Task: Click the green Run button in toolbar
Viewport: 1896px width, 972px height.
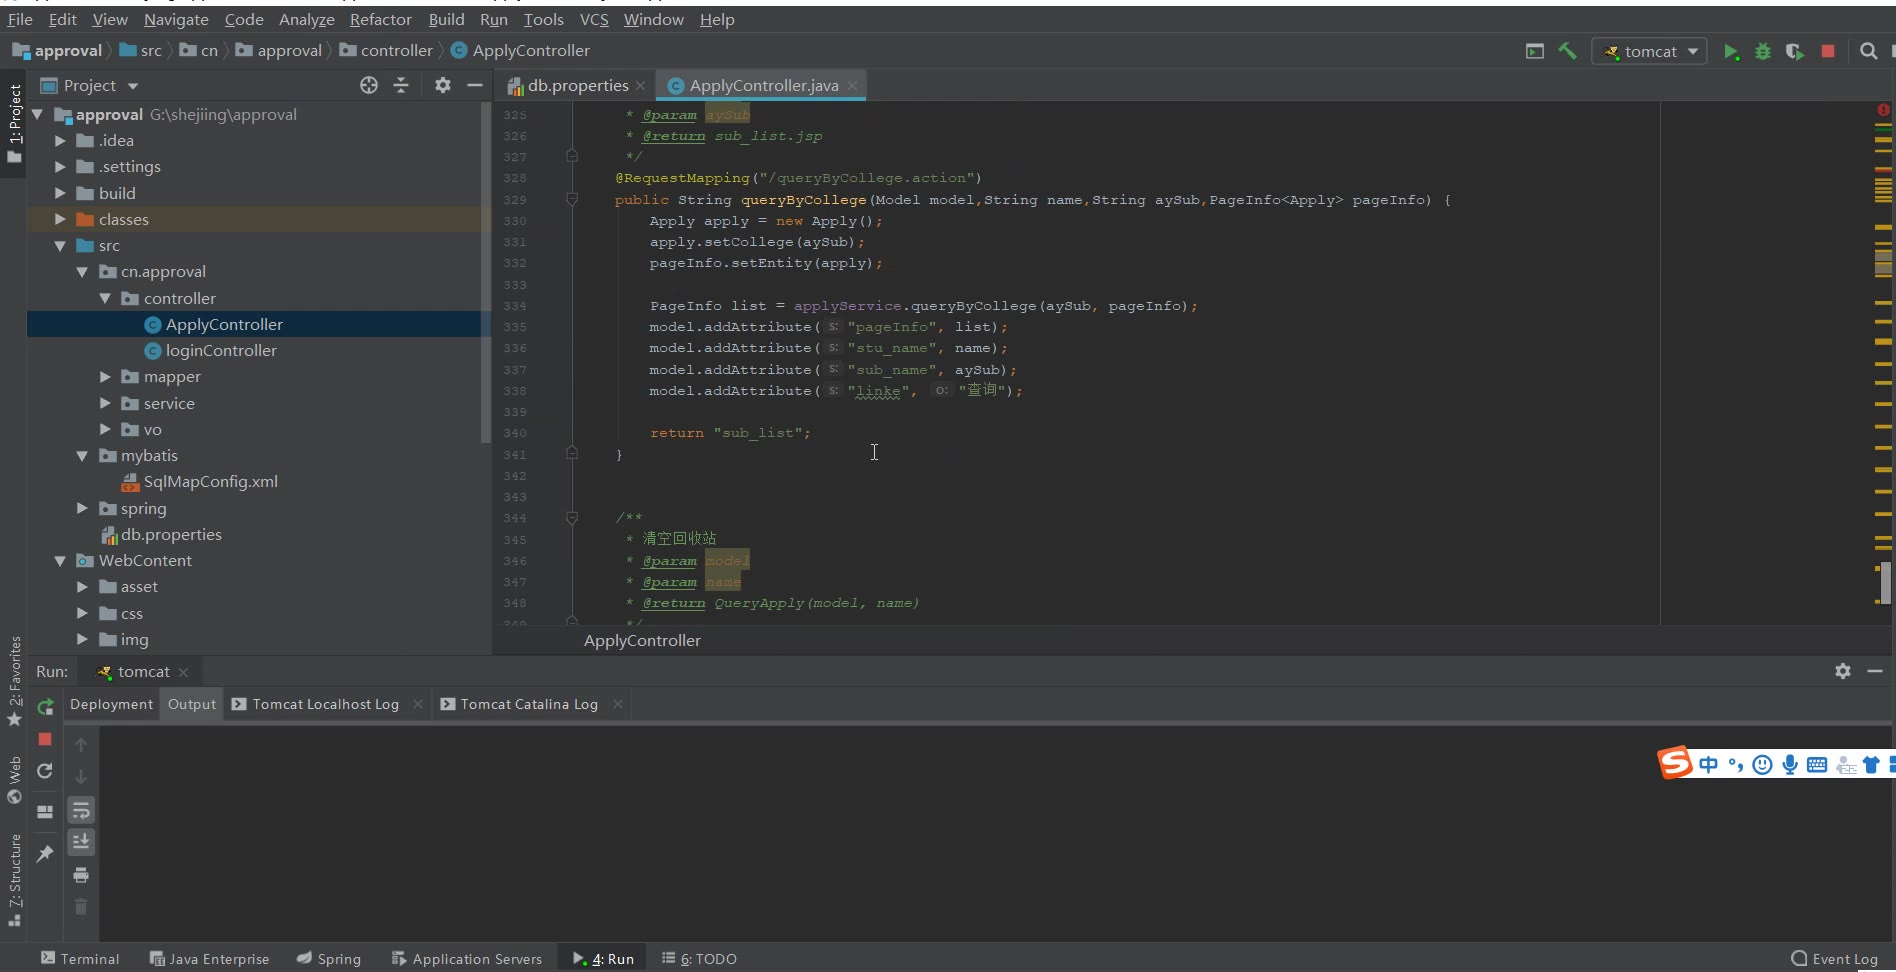Action: [x=1730, y=51]
